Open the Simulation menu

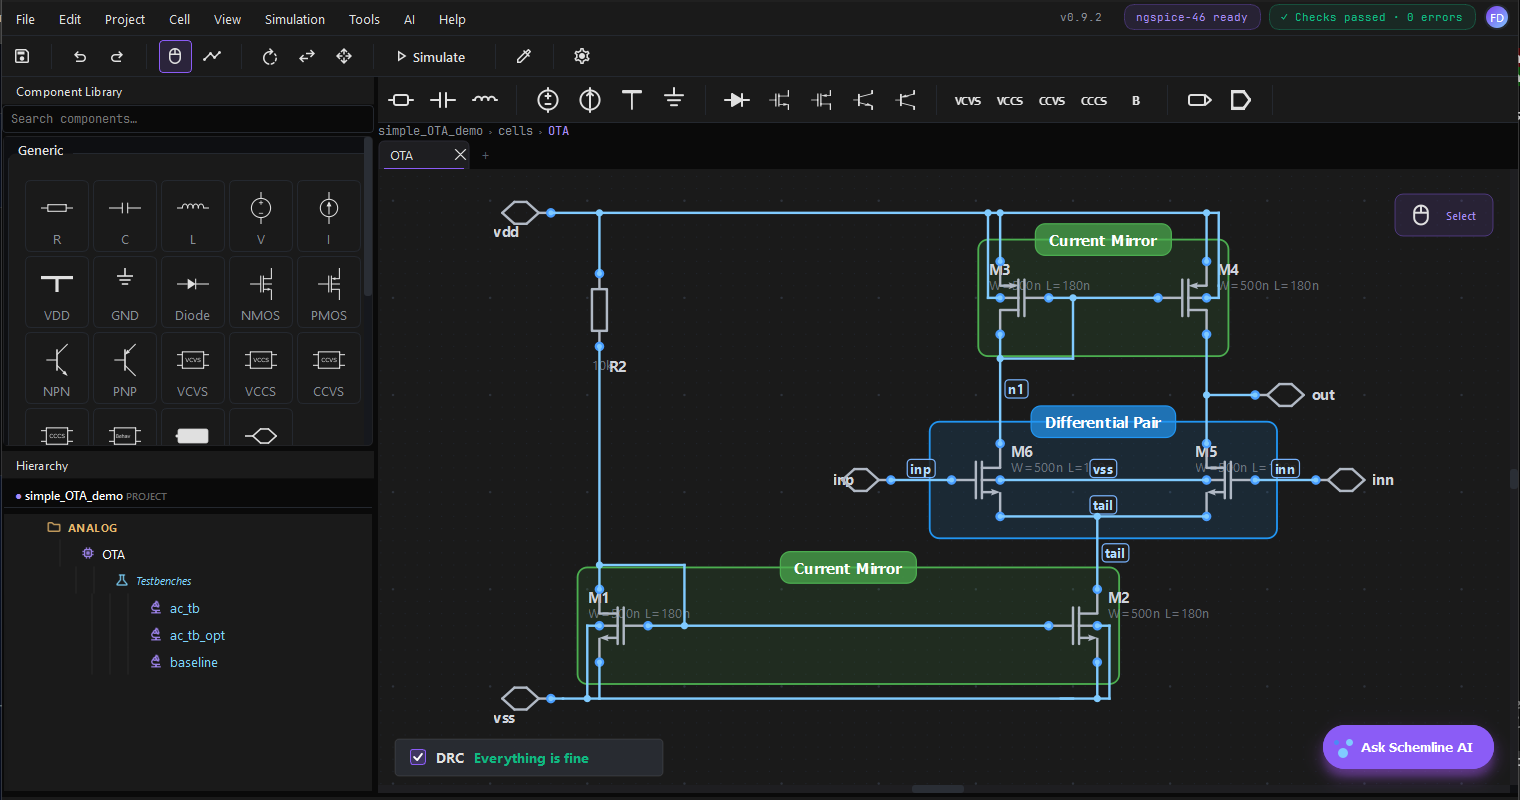(294, 19)
